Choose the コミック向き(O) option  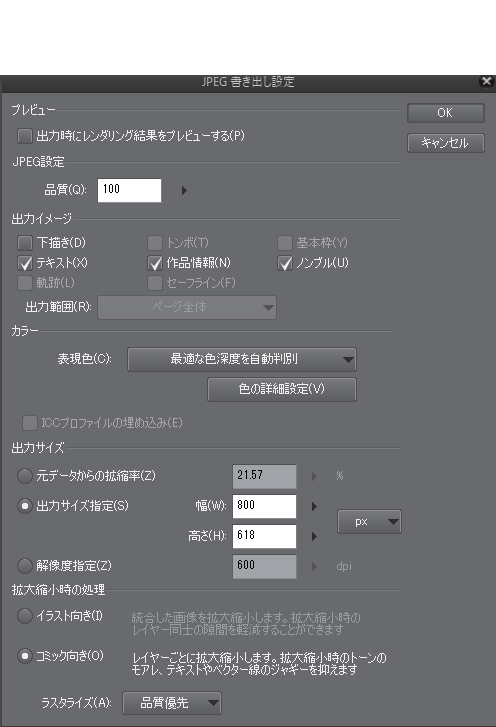tap(25, 656)
